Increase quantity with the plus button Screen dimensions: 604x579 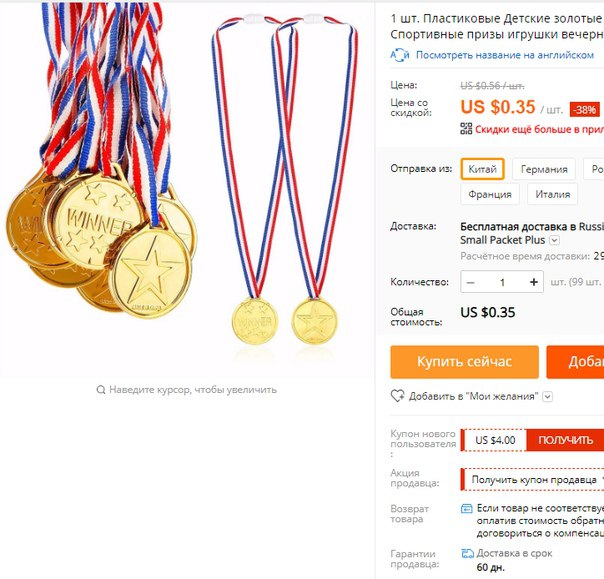tap(534, 282)
